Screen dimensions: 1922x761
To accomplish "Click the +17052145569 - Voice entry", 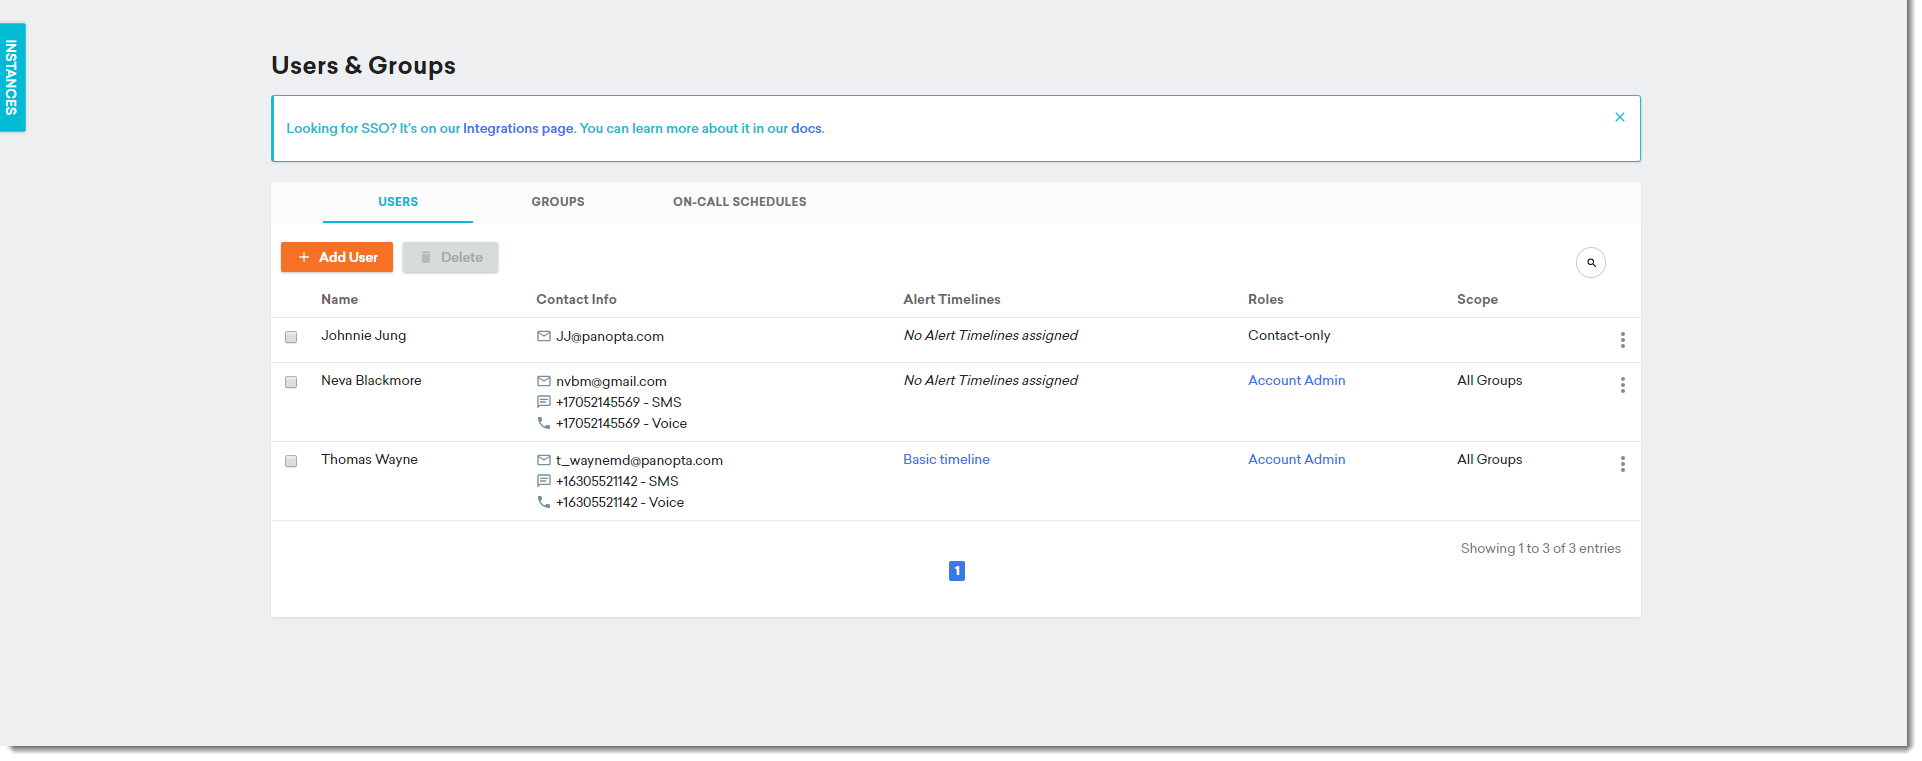I will tap(621, 423).
